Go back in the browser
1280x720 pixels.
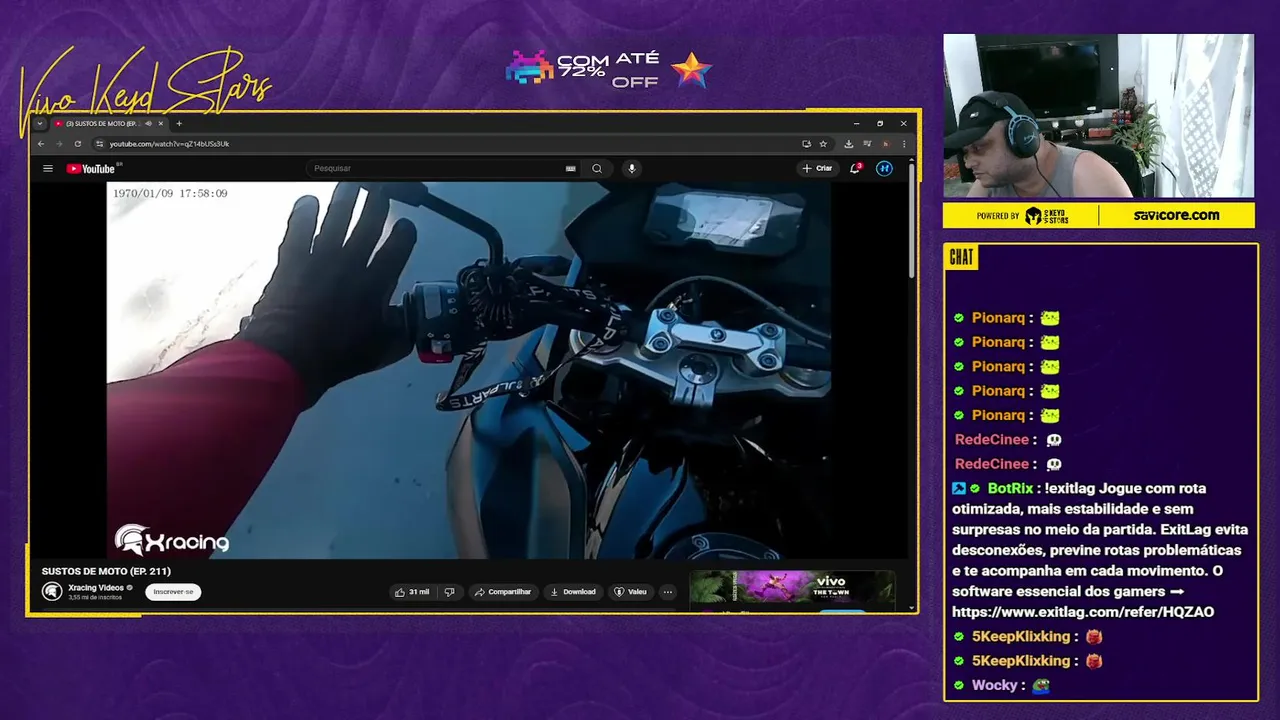pyautogui.click(x=41, y=144)
